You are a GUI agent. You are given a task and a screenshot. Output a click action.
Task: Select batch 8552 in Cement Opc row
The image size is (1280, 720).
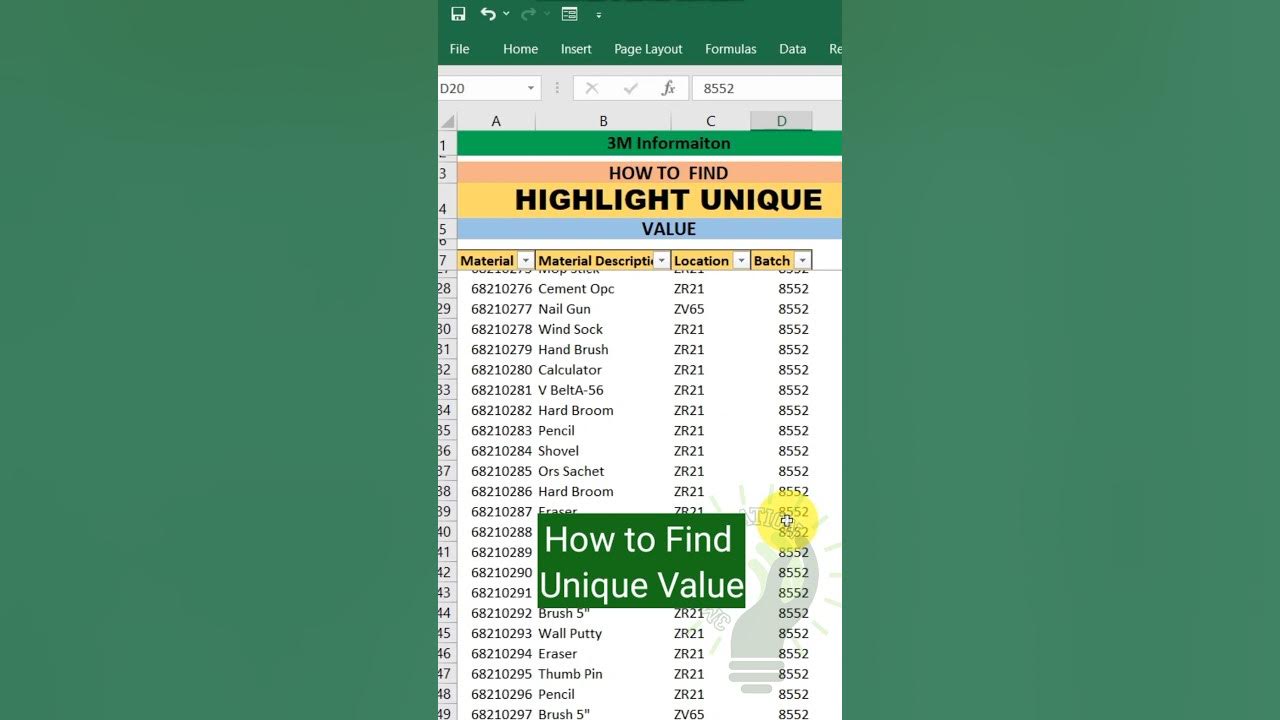tap(781, 289)
